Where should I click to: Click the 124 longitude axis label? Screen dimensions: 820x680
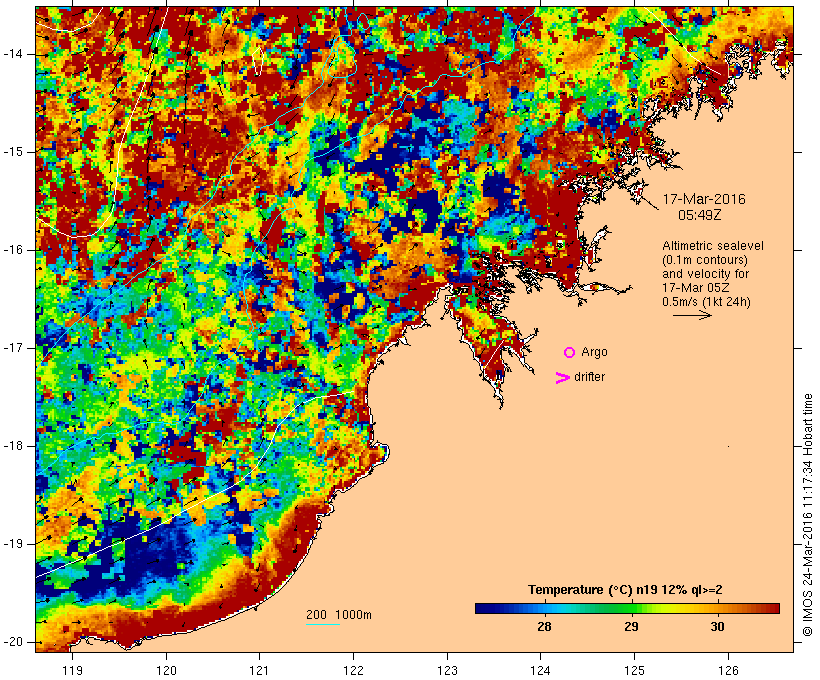click(541, 670)
